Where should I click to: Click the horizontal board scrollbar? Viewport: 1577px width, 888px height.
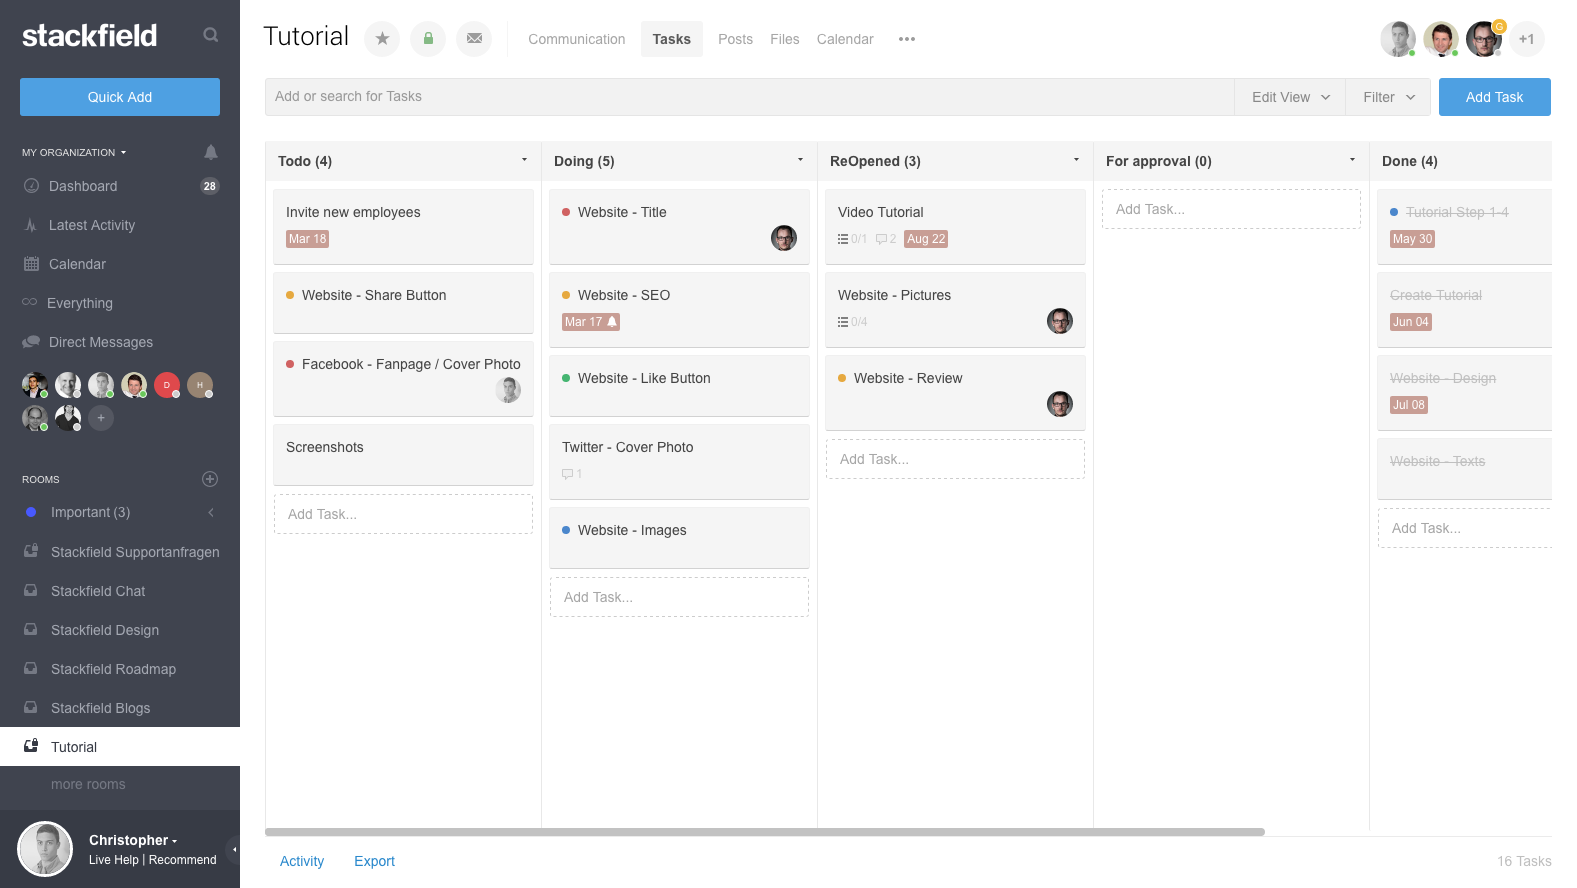click(x=765, y=831)
